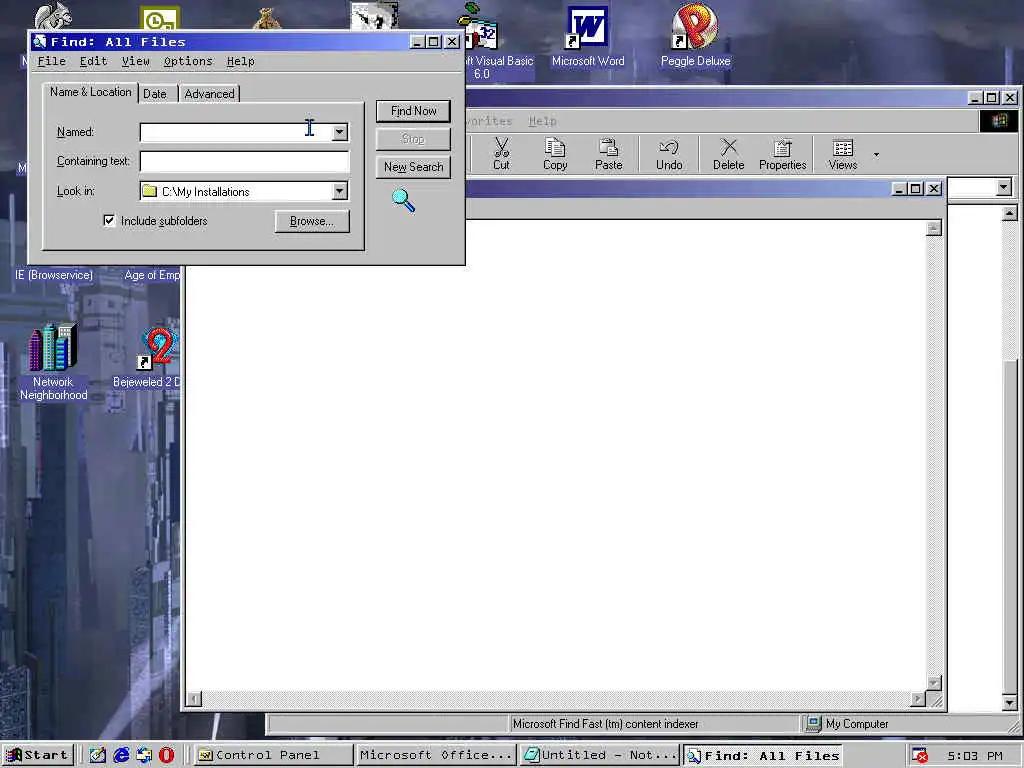The width and height of the screenshot is (1024, 768).
Task: Click the Views toolbar icon
Action: (842, 154)
